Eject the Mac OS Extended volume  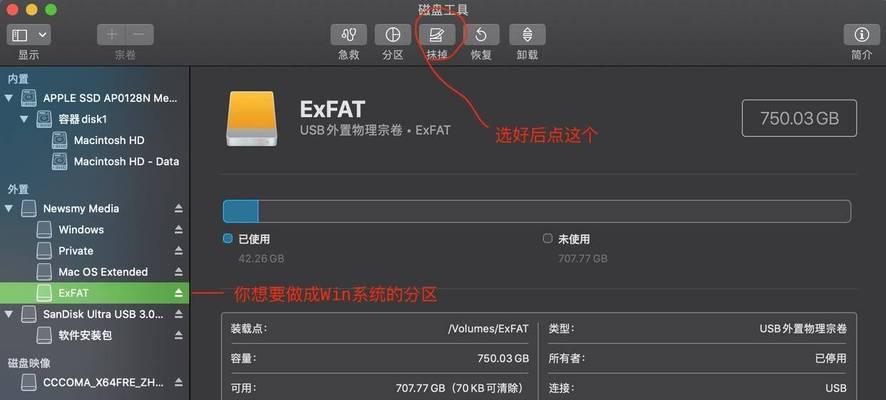179,272
